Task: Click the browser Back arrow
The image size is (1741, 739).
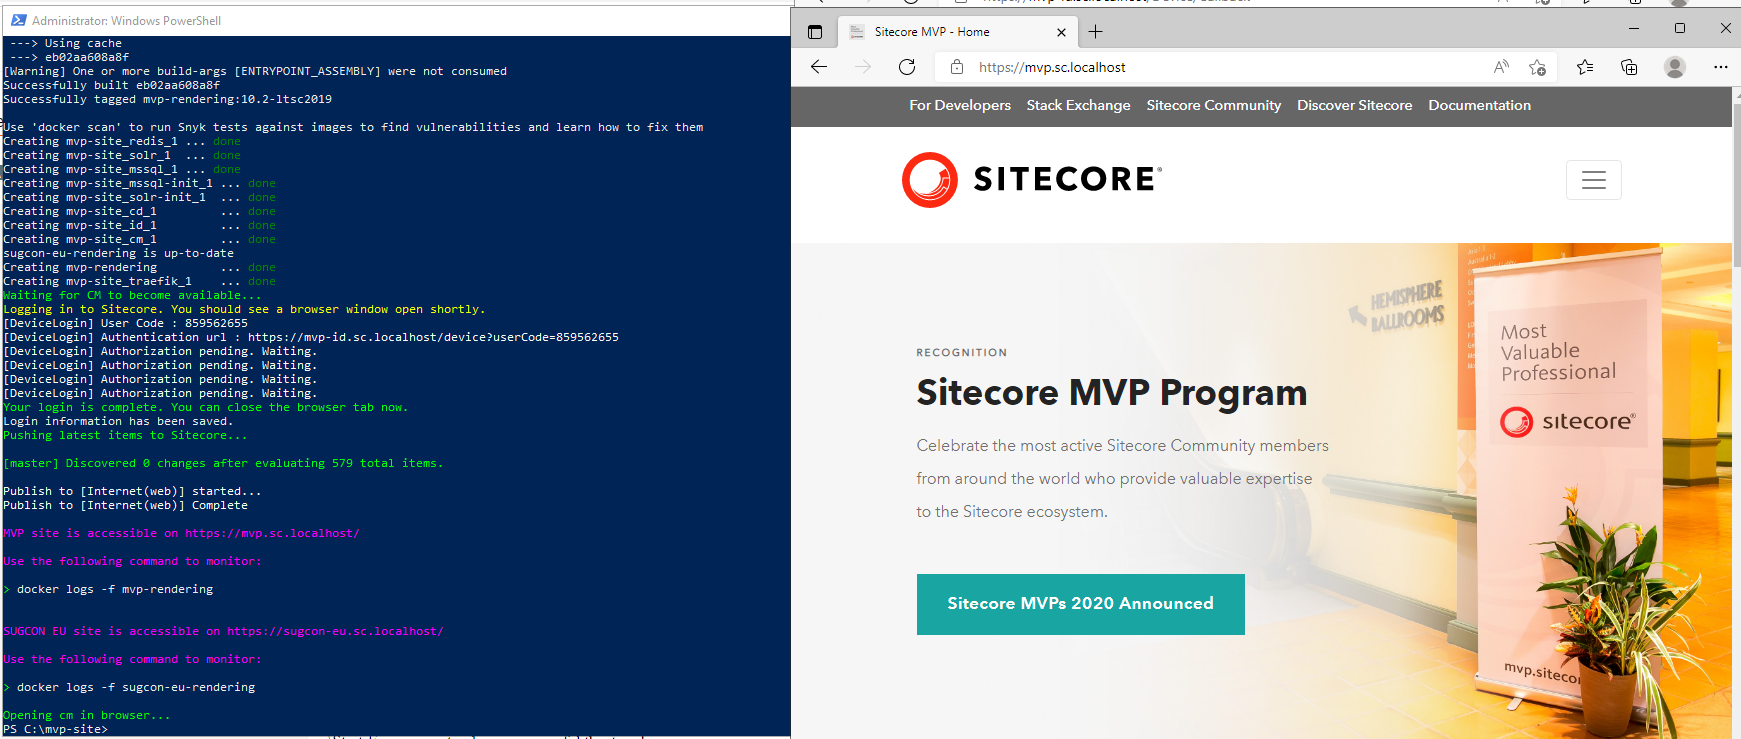Action: tap(819, 67)
